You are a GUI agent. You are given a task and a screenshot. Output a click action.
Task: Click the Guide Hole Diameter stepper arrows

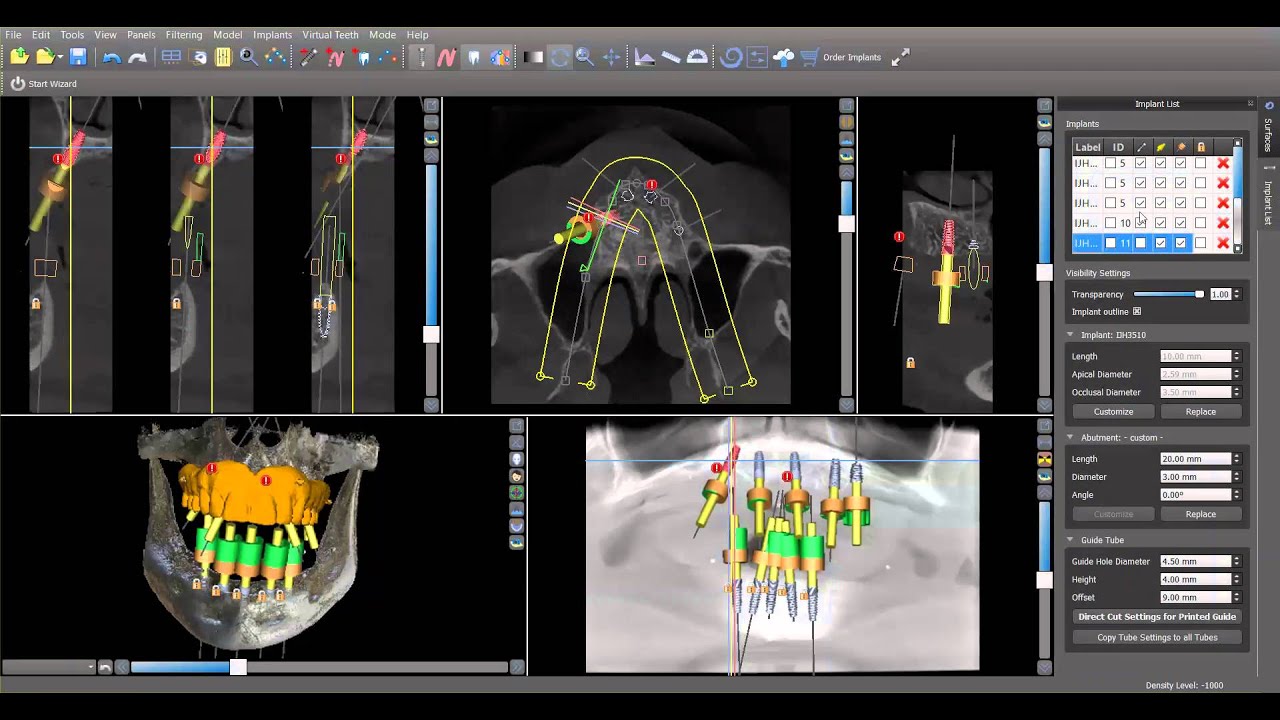(1237, 562)
